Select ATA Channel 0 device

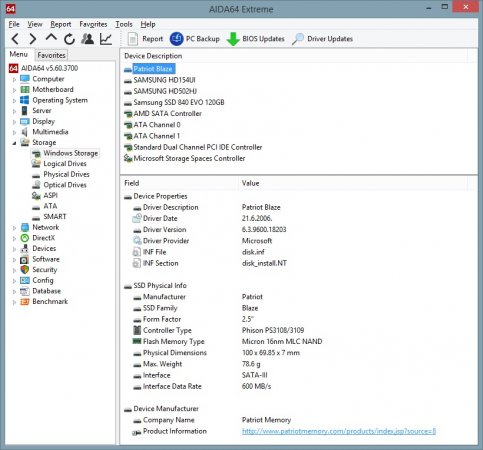point(152,125)
